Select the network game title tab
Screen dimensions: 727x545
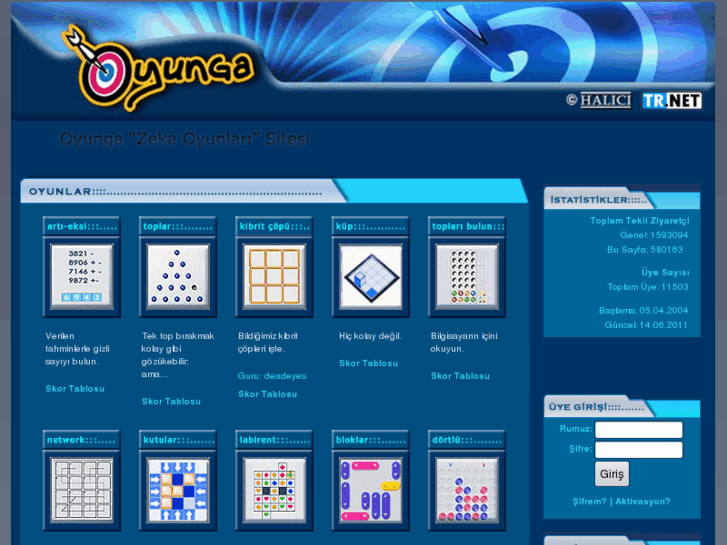click(x=82, y=440)
